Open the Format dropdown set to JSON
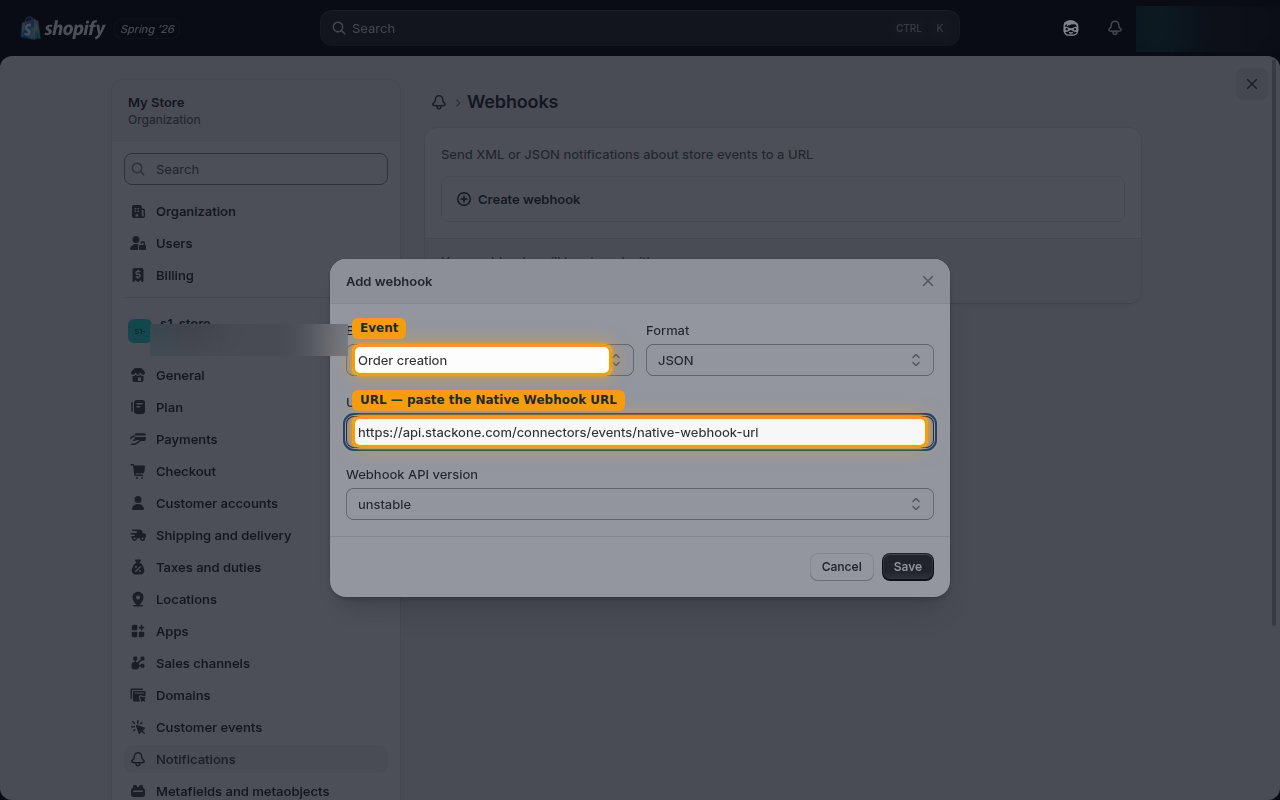The width and height of the screenshot is (1280, 800). [x=790, y=360]
